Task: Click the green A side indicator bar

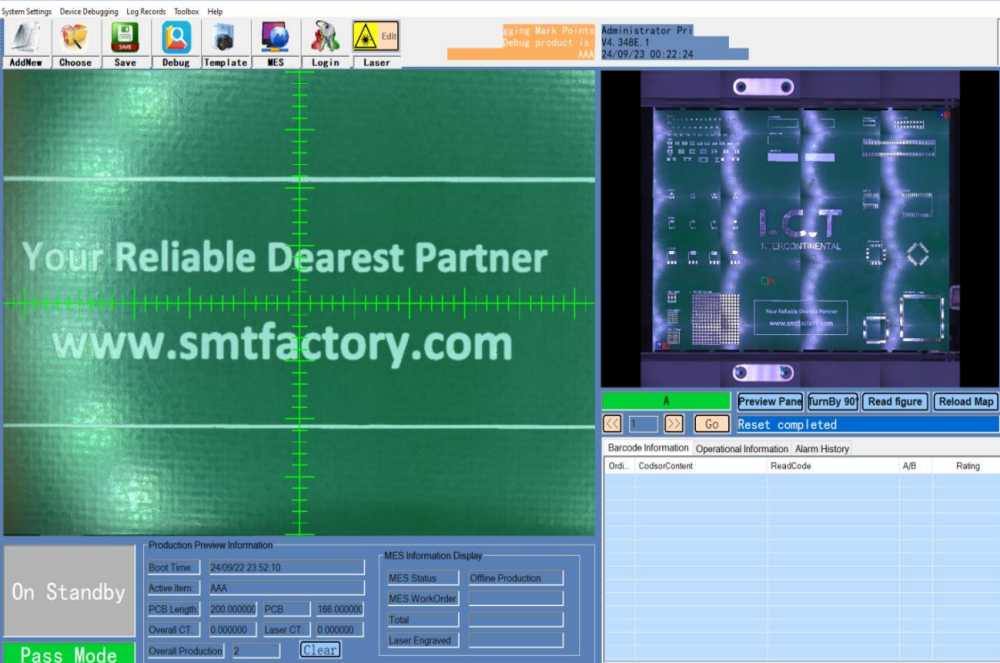Action: point(666,401)
